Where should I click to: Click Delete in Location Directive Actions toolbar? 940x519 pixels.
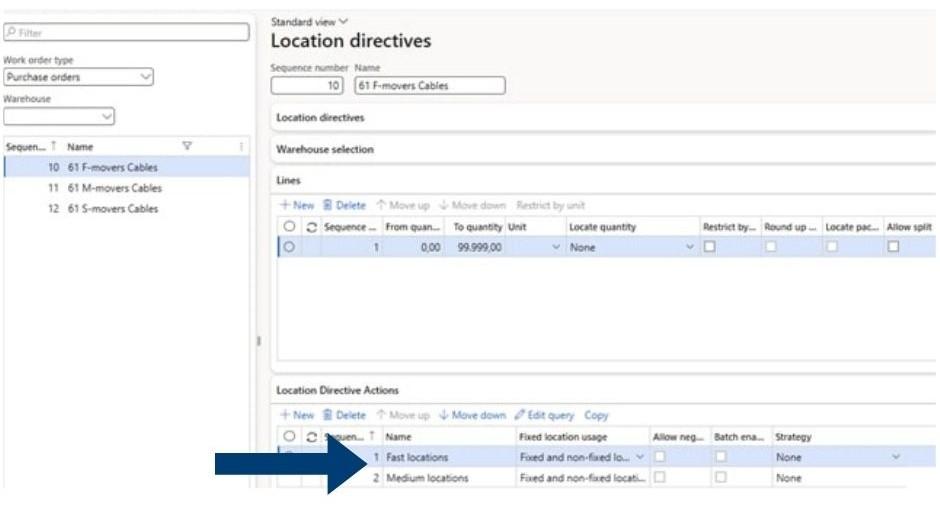[x=344, y=415]
